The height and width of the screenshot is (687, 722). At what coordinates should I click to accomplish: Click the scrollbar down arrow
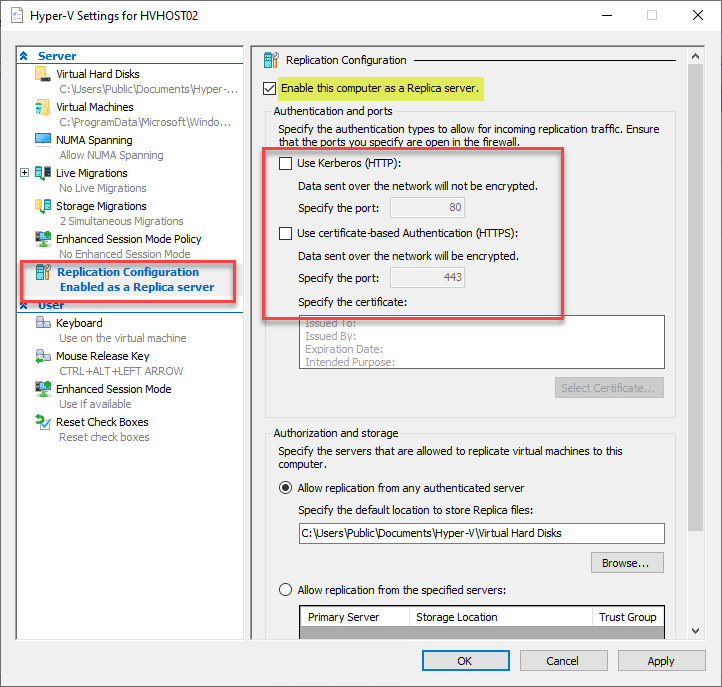tap(695, 631)
